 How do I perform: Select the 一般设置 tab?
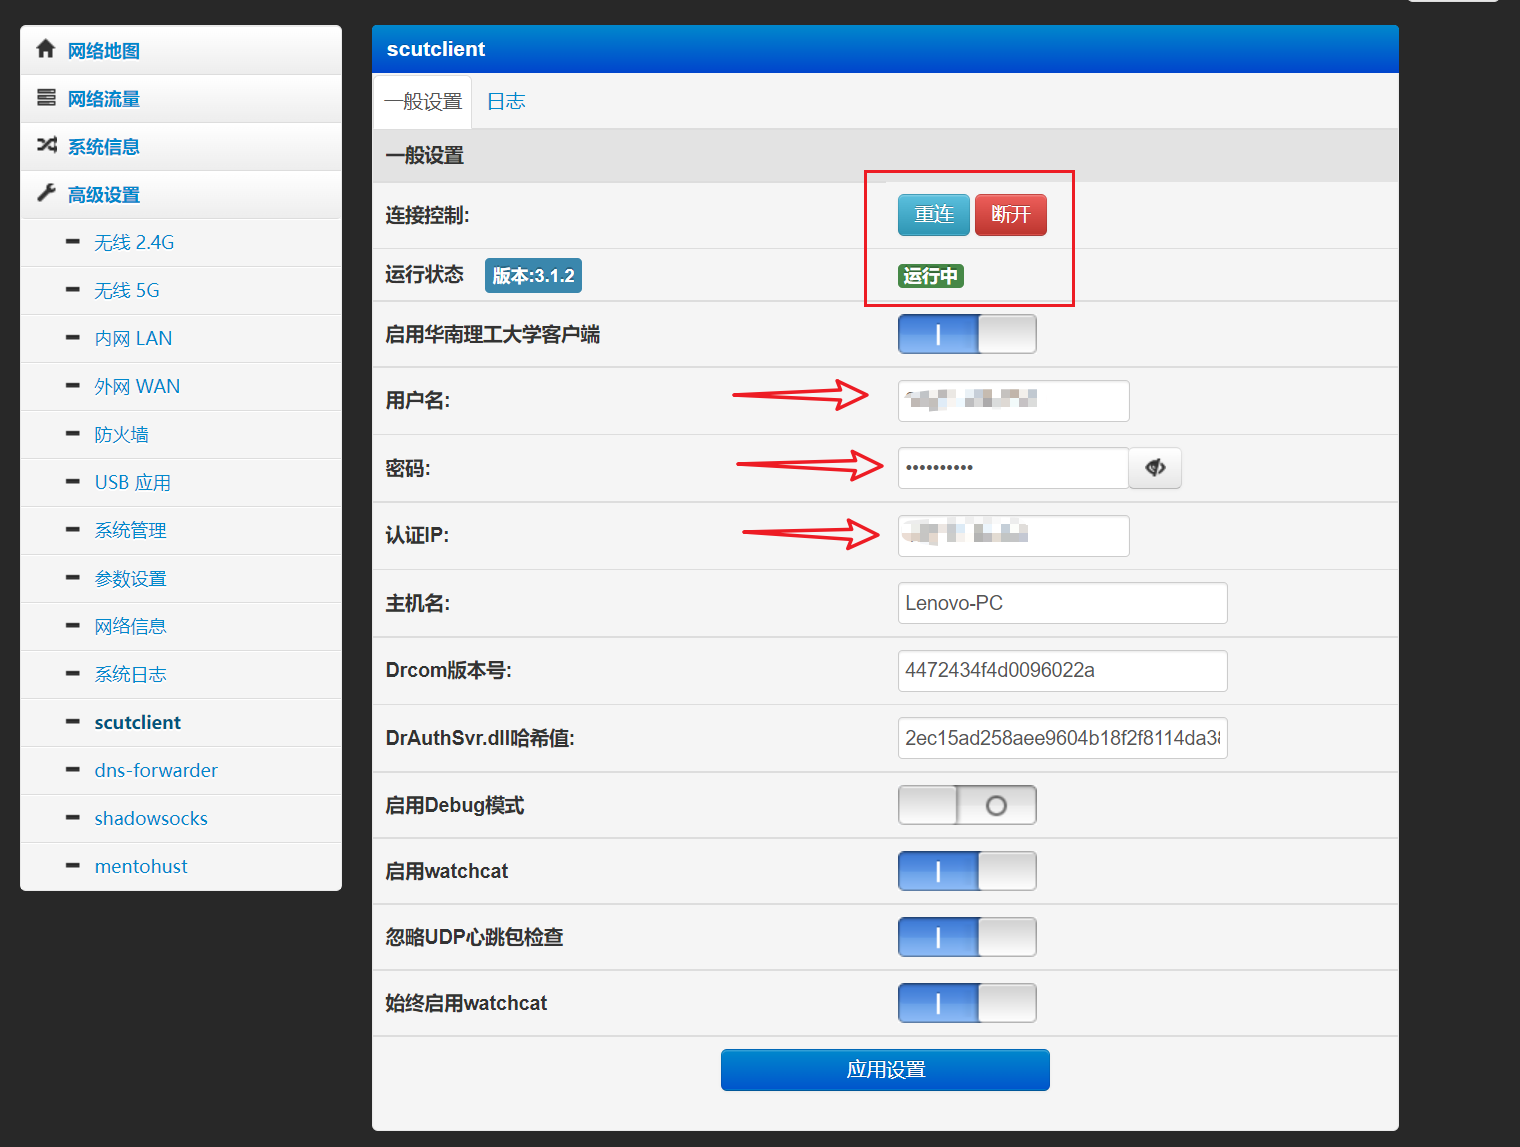point(422,101)
